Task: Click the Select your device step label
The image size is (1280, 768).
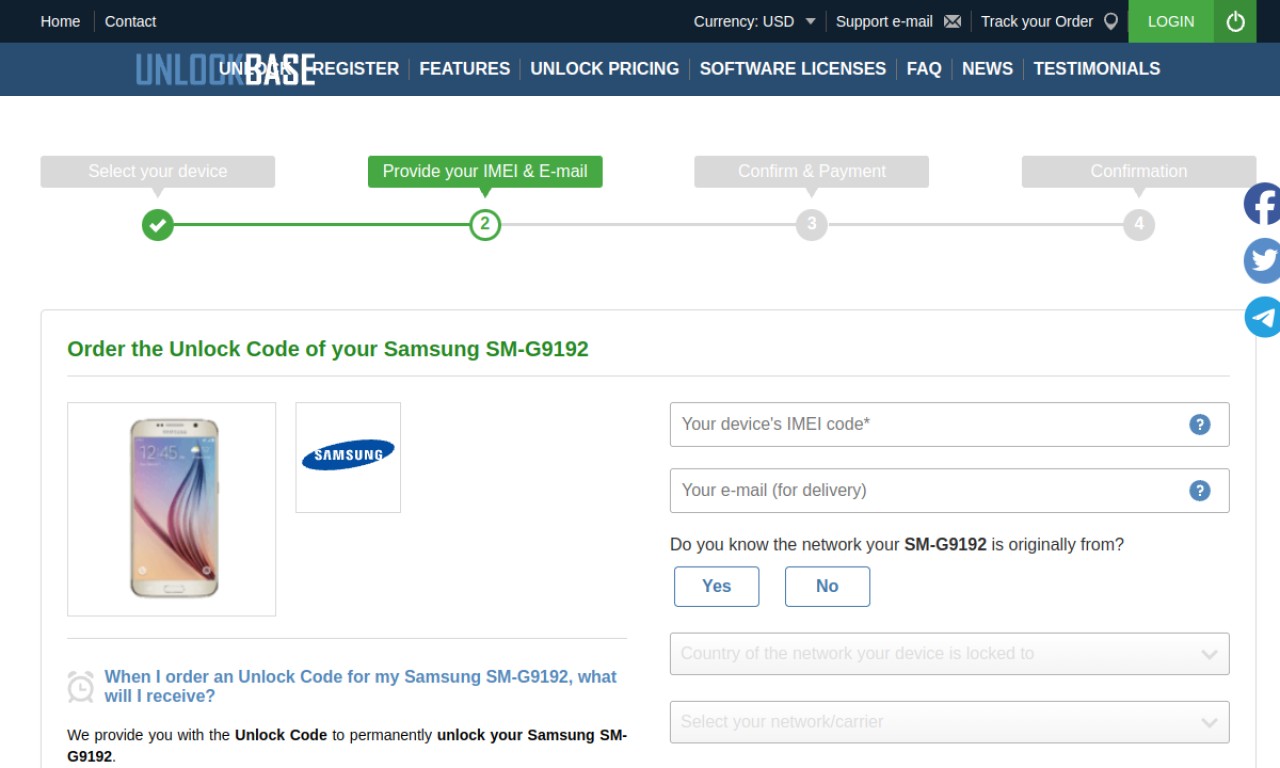Action: click(158, 171)
